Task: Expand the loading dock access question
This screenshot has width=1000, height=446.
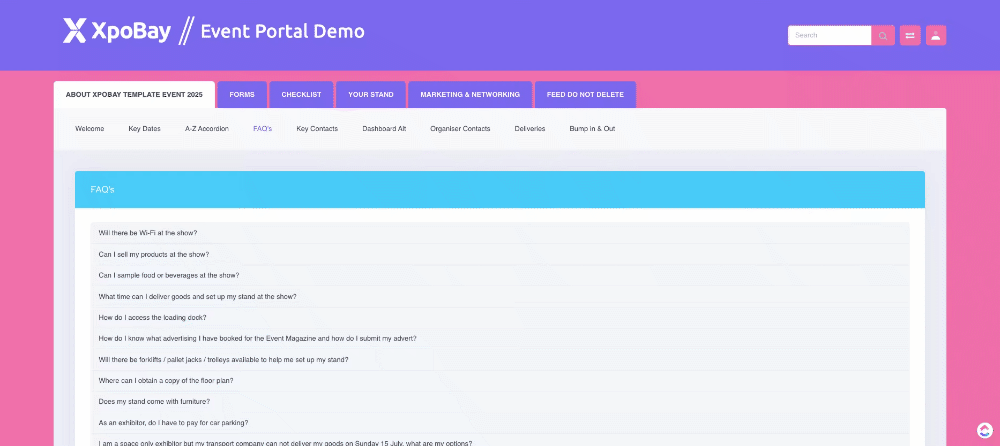Action: pos(152,317)
